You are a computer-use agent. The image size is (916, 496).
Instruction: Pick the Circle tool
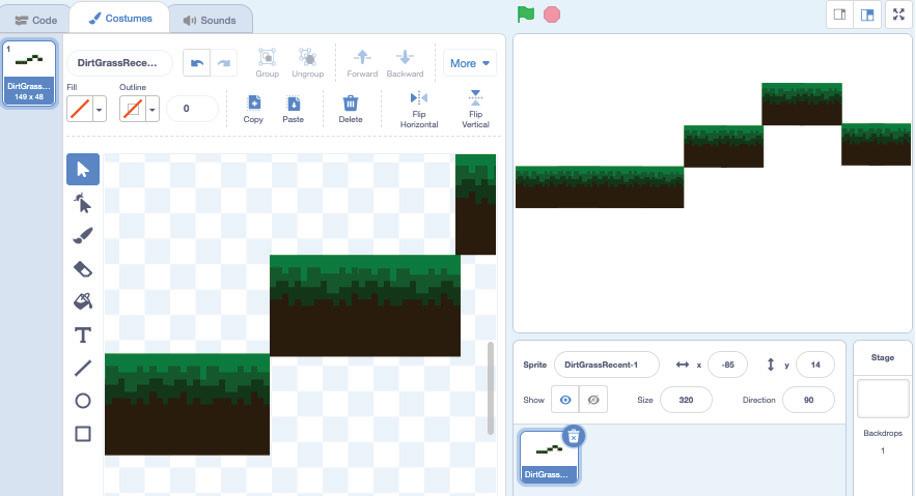coord(83,401)
